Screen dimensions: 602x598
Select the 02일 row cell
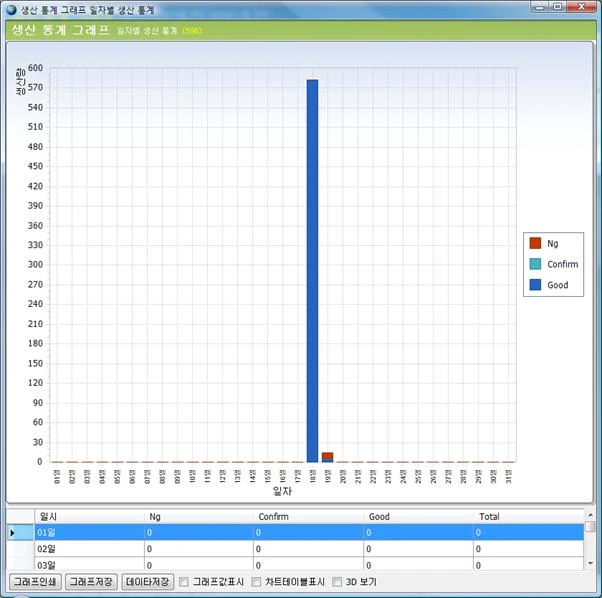(x=89, y=549)
